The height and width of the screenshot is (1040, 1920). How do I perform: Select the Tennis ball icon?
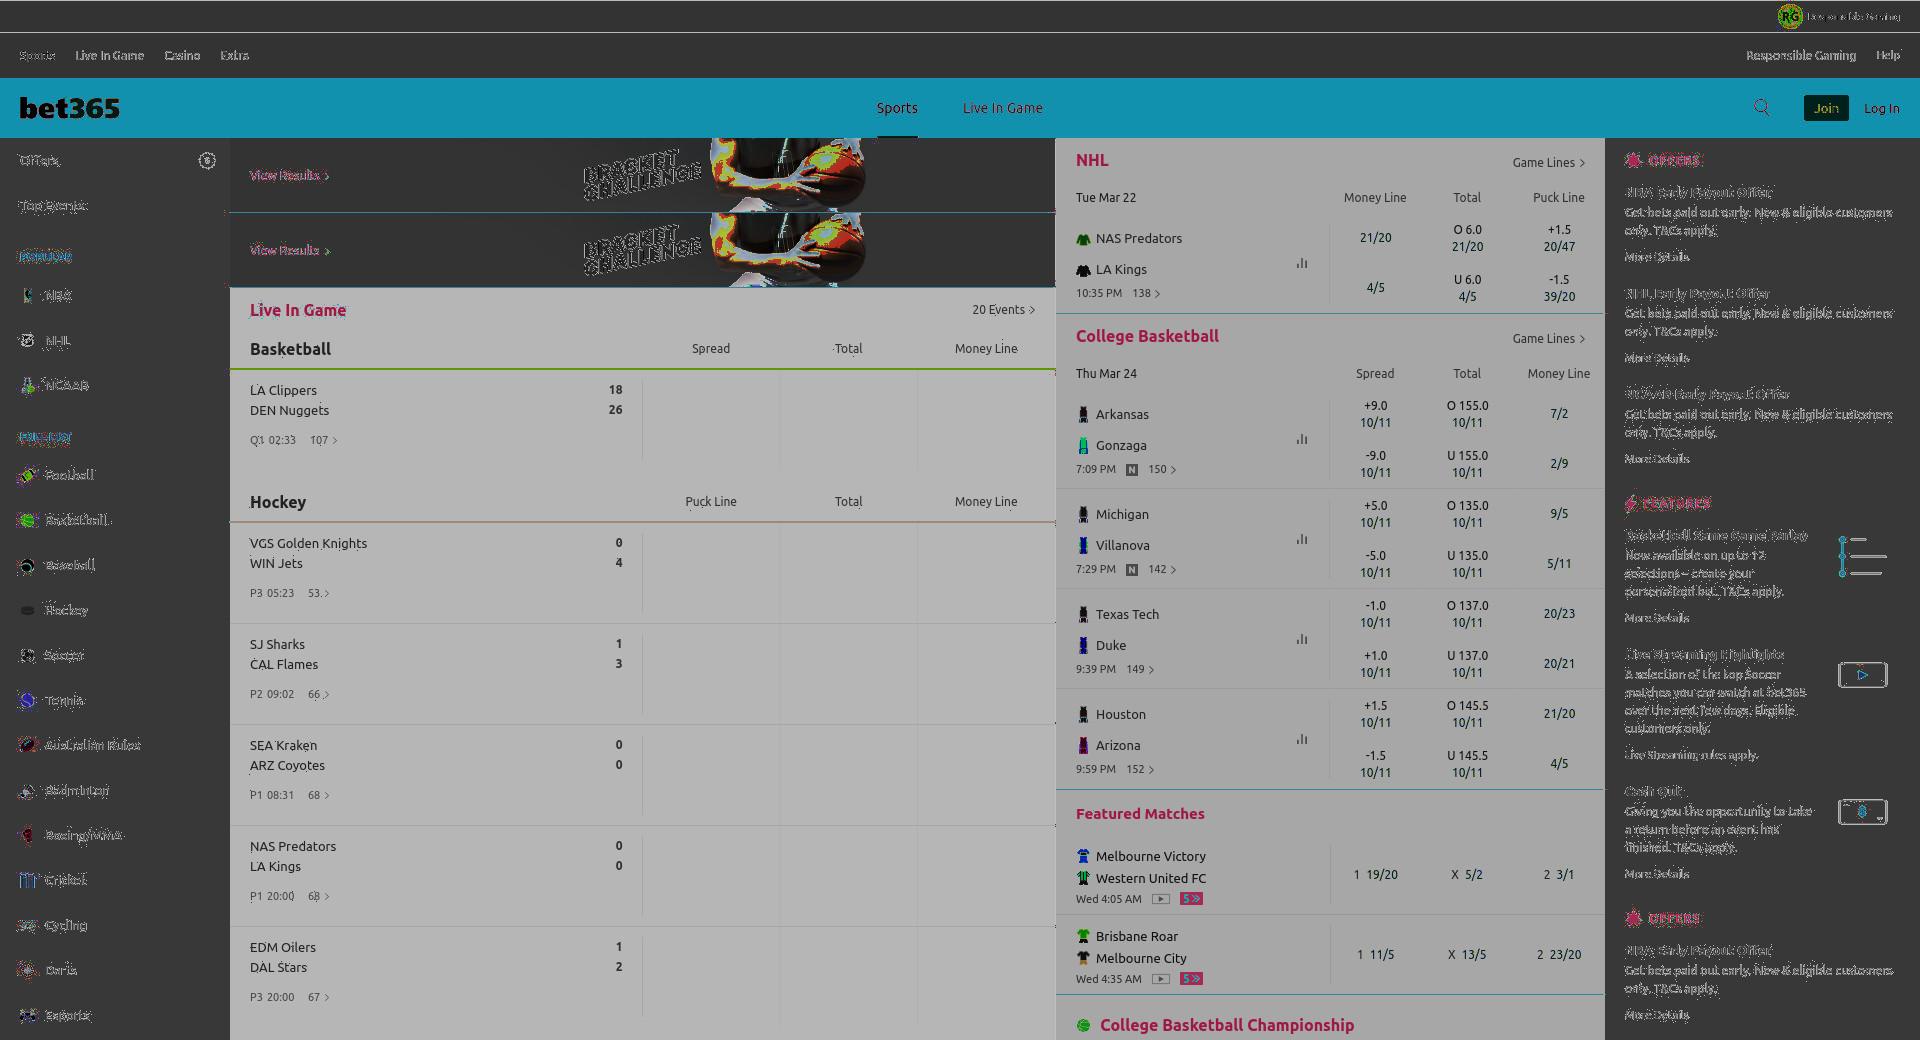(28, 700)
